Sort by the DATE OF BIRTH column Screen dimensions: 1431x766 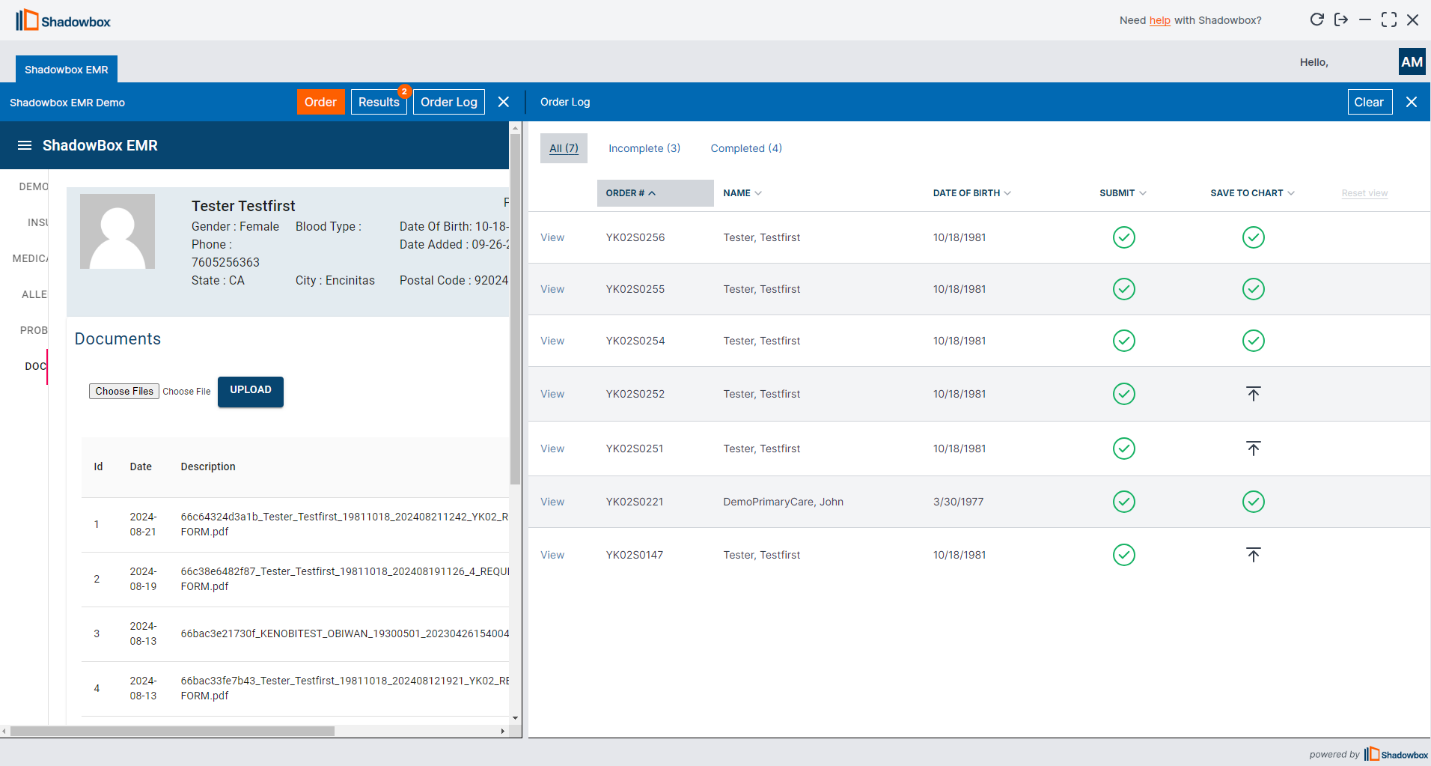971,193
